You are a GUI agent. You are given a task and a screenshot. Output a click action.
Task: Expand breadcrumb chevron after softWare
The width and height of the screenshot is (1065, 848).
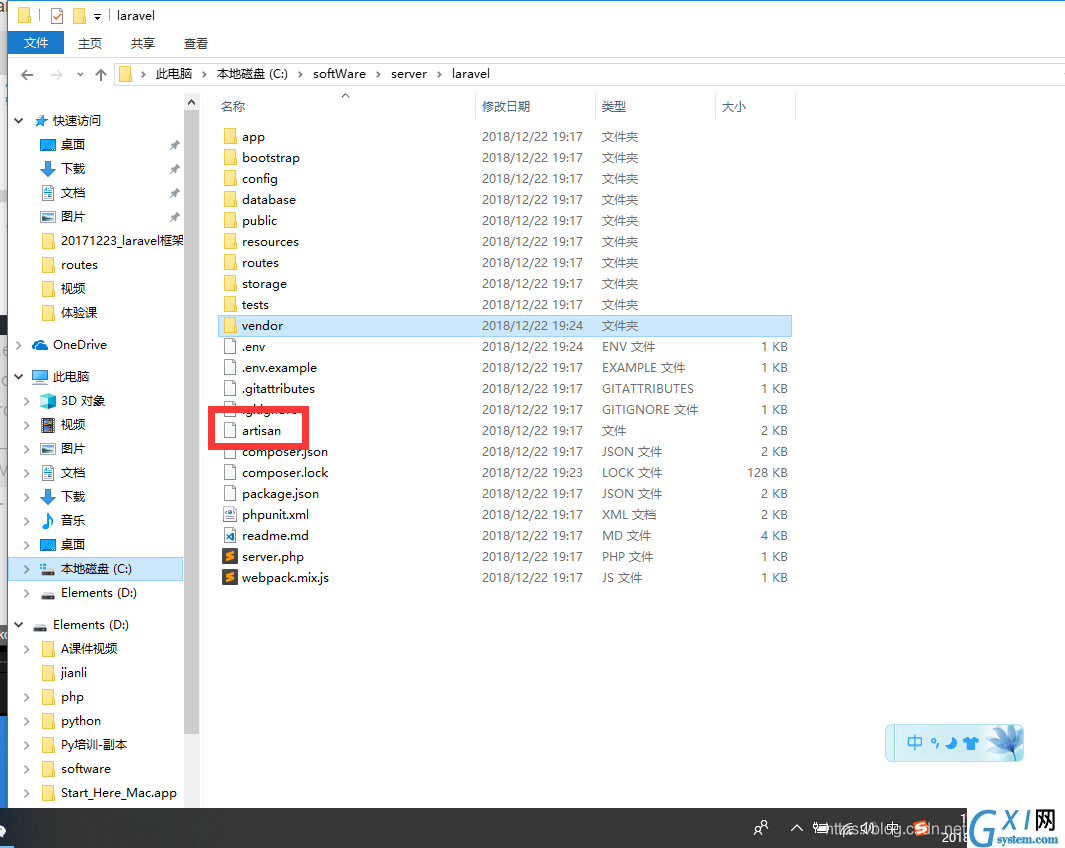(x=378, y=74)
